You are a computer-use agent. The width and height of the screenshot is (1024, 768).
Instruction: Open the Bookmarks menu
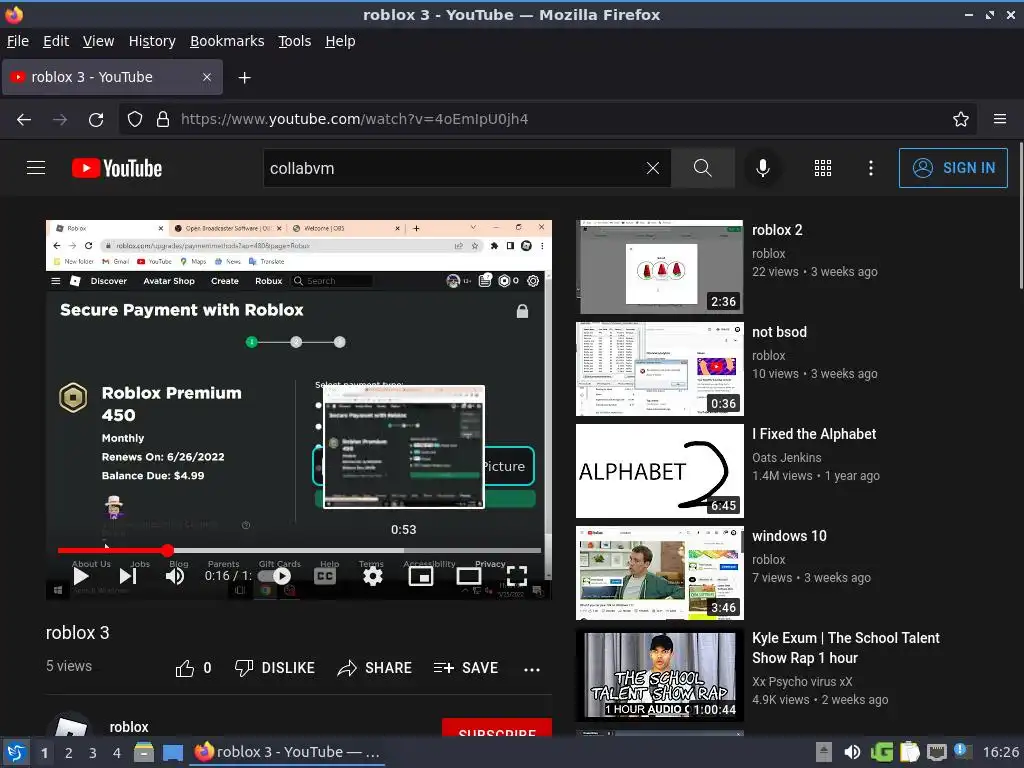[x=227, y=41]
